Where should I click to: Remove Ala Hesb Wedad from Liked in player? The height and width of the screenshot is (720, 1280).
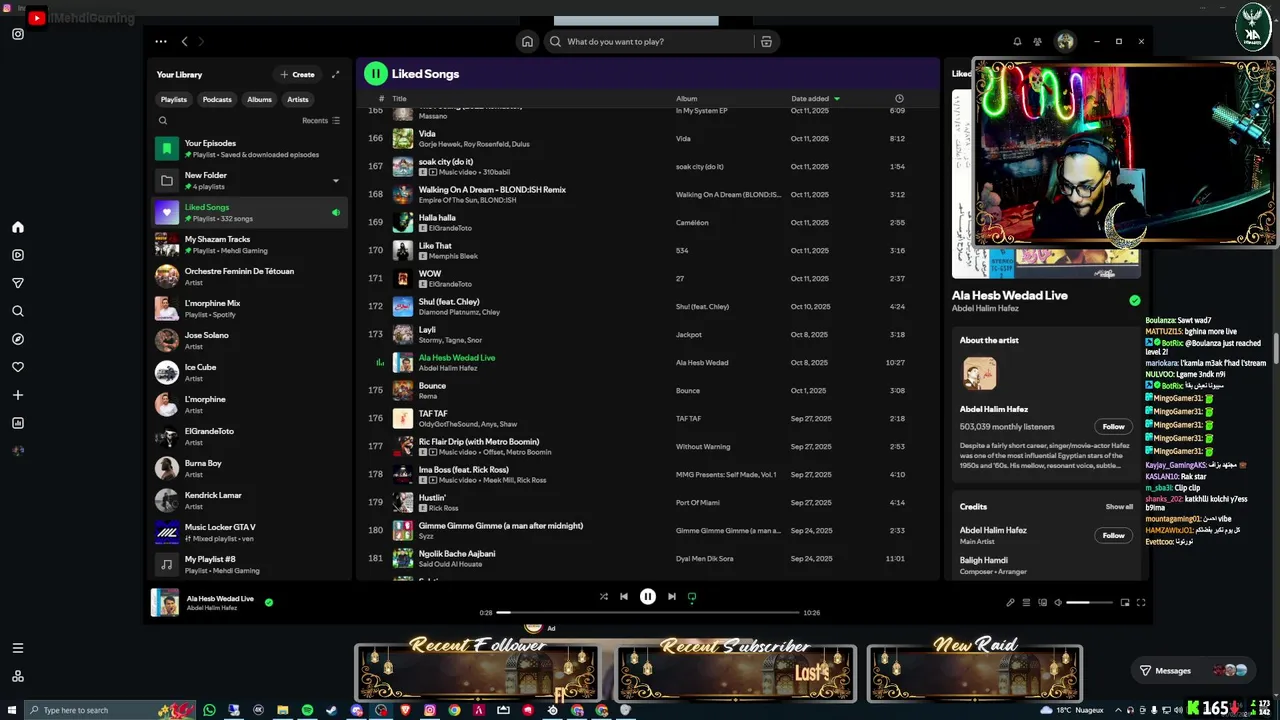pyautogui.click(x=269, y=603)
